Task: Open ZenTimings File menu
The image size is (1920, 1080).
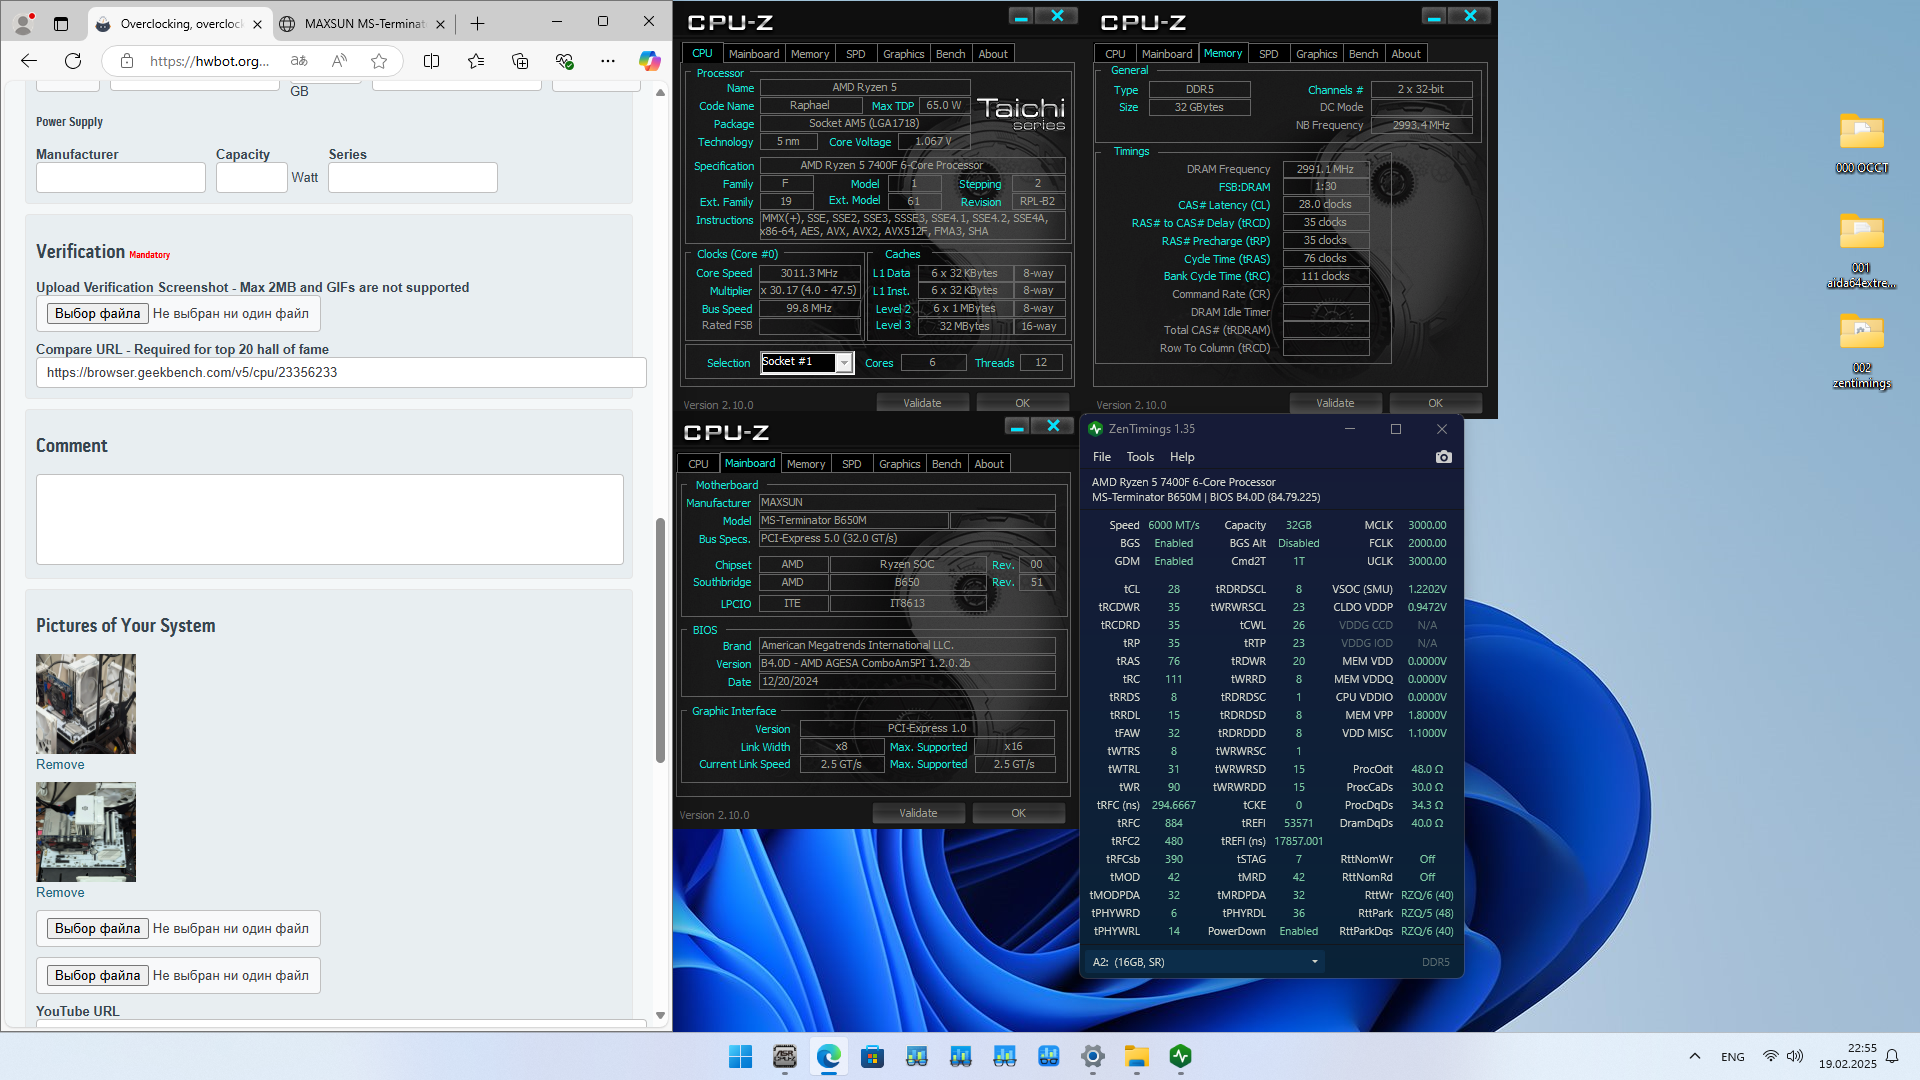Action: coord(1102,457)
